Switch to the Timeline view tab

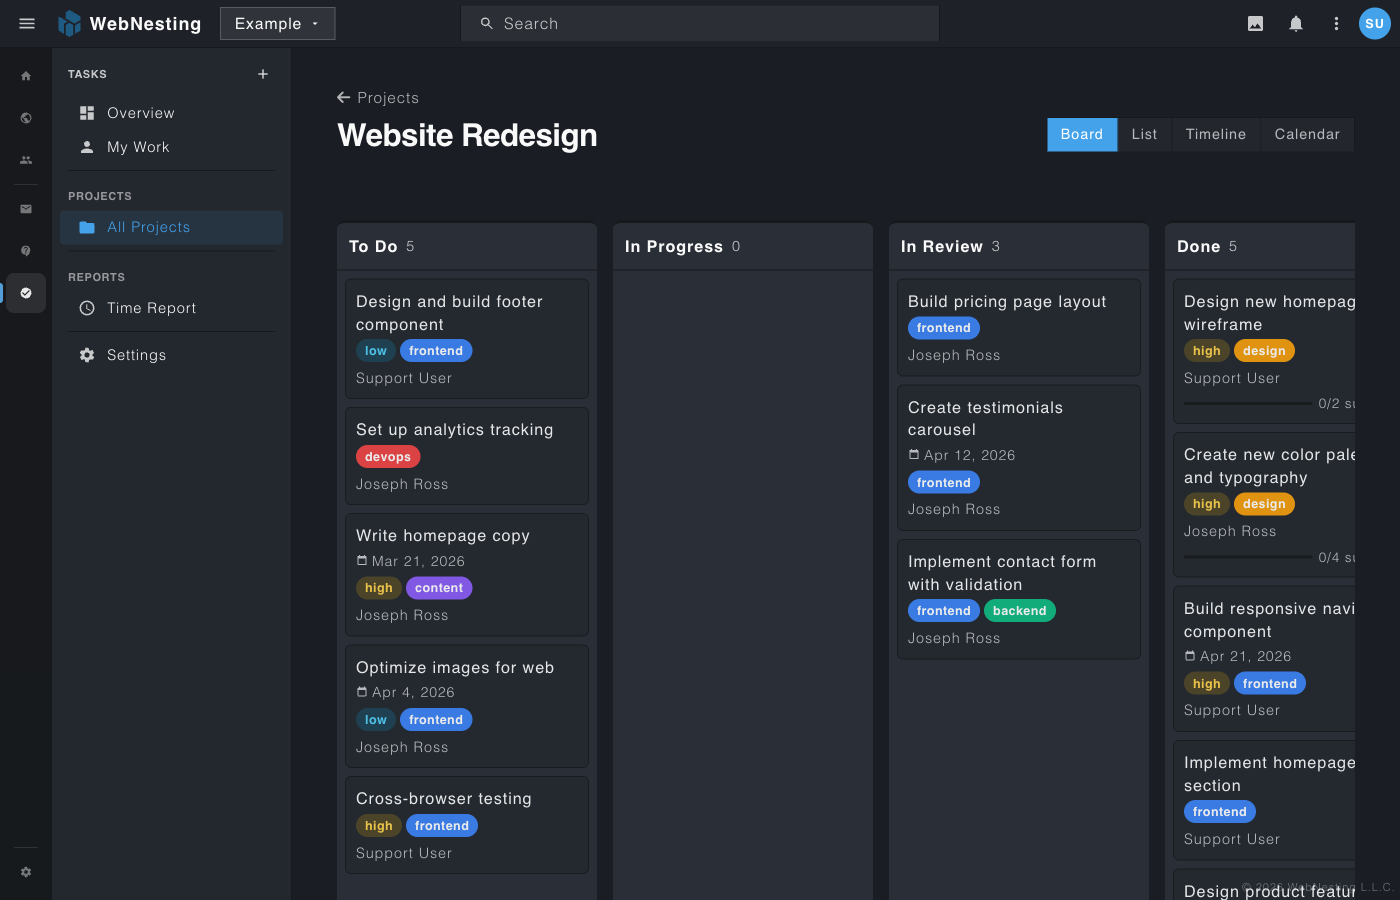[1215, 134]
